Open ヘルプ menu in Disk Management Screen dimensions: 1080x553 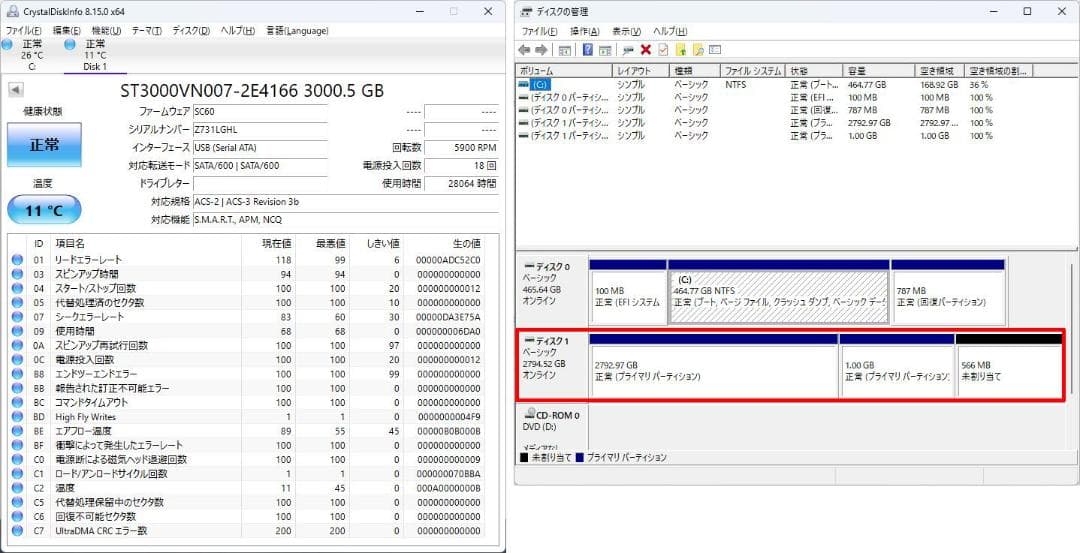pos(670,32)
